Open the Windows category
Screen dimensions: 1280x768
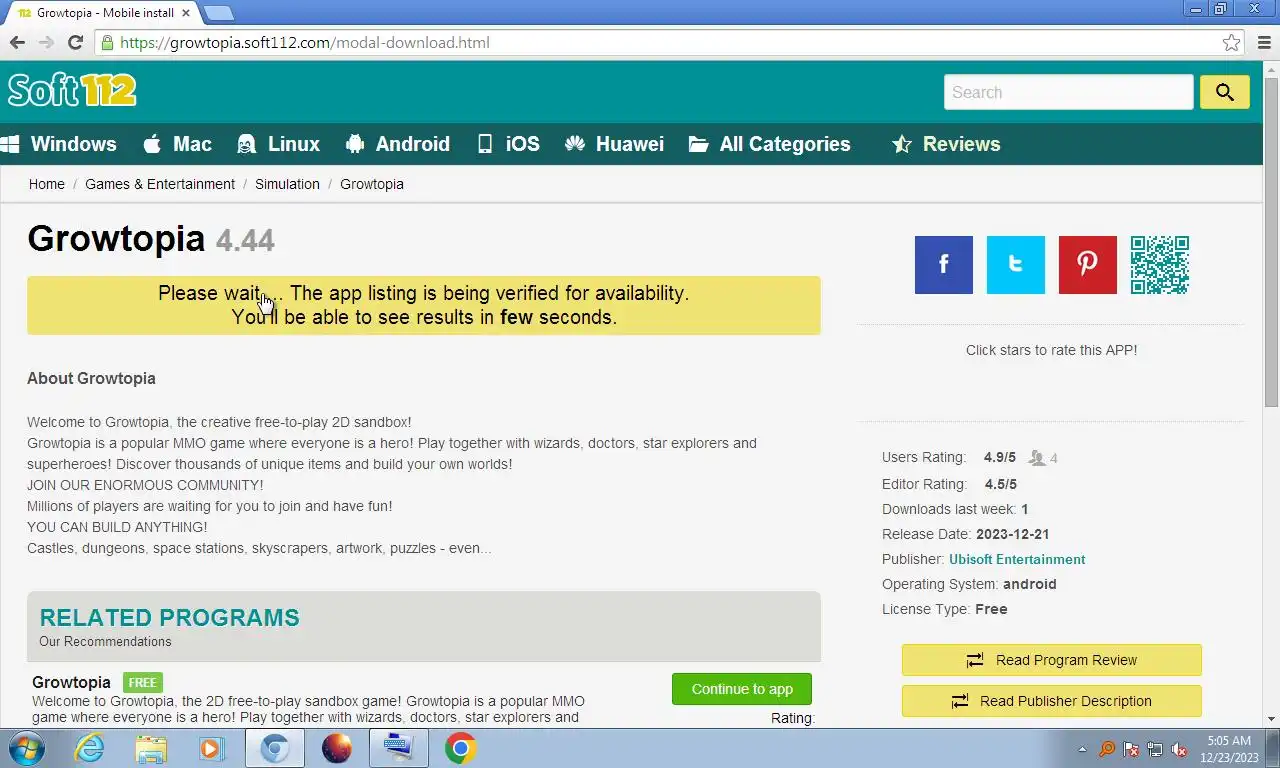pyautogui.click(x=59, y=144)
